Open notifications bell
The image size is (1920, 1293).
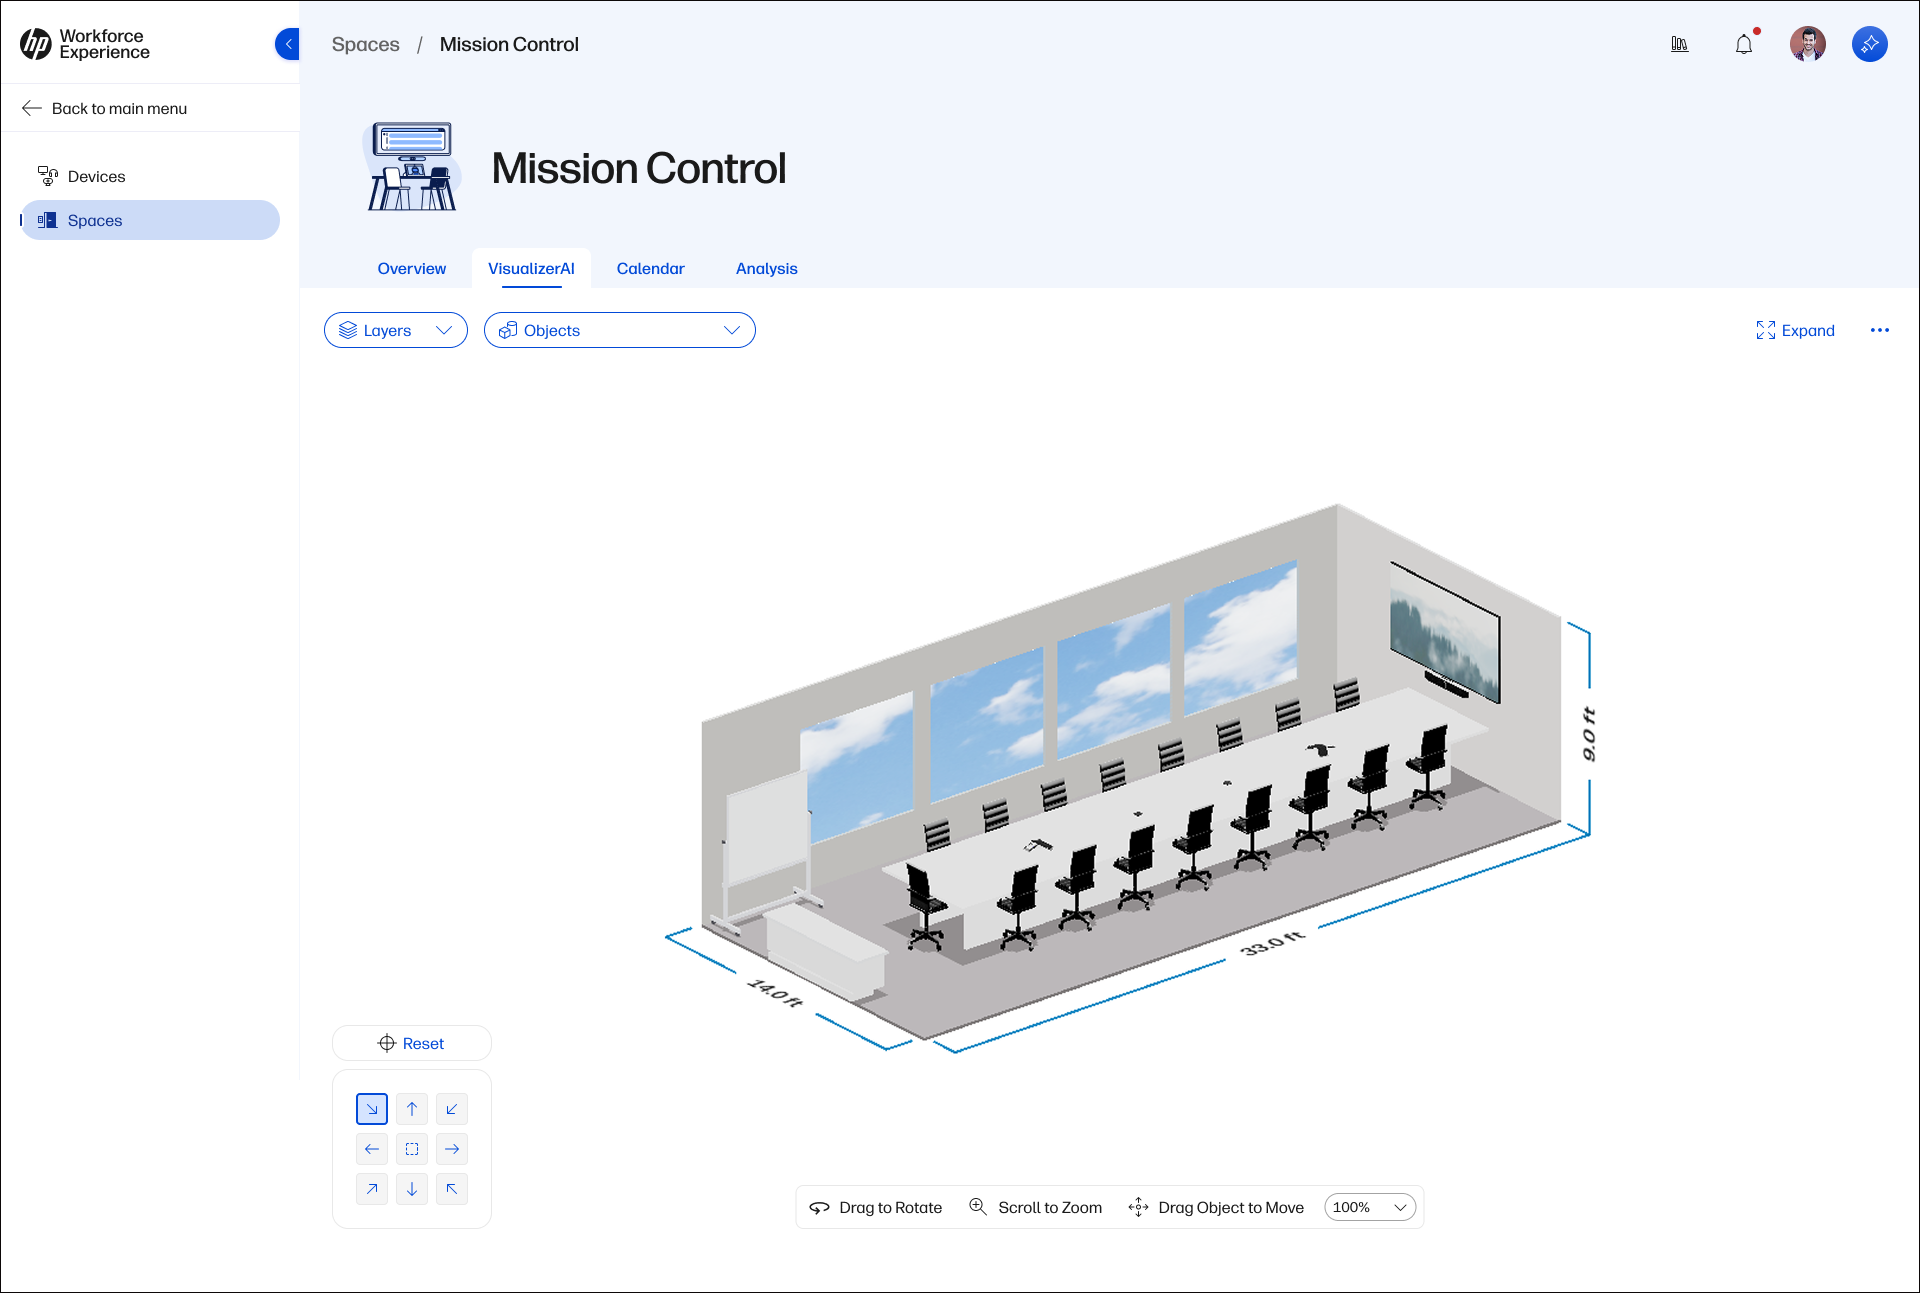[x=1744, y=44]
